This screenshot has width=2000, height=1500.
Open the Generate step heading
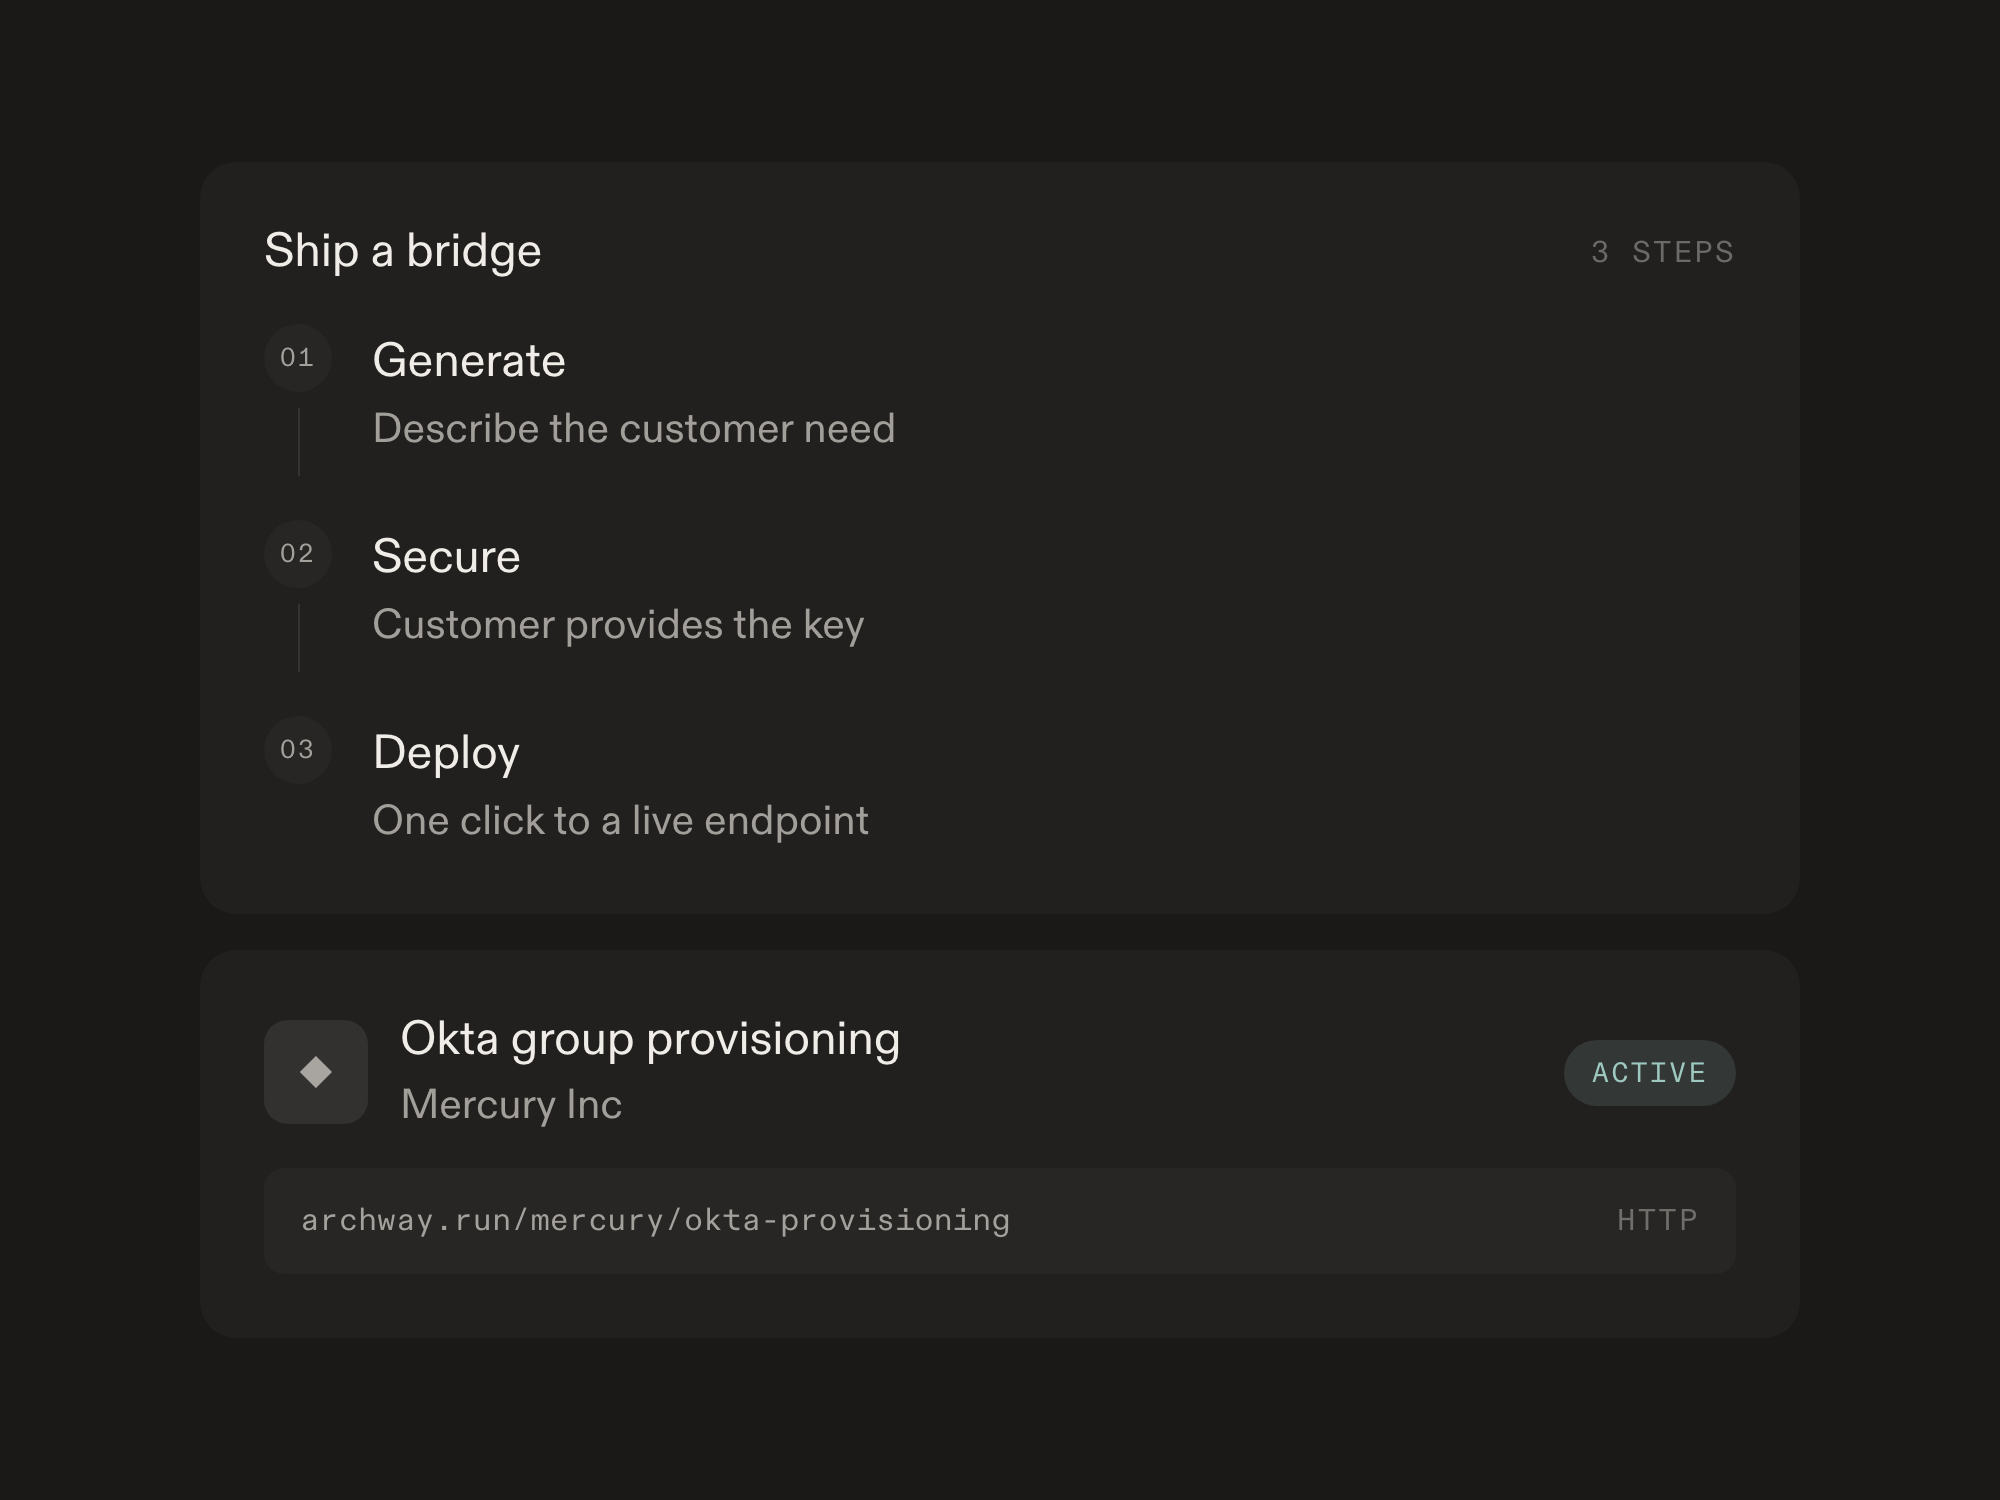pyautogui.click(x=469, y=360)
